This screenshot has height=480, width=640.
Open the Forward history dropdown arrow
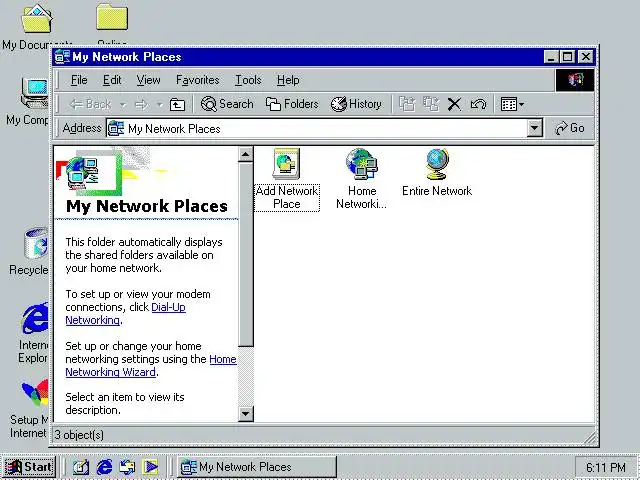[160, 105]
